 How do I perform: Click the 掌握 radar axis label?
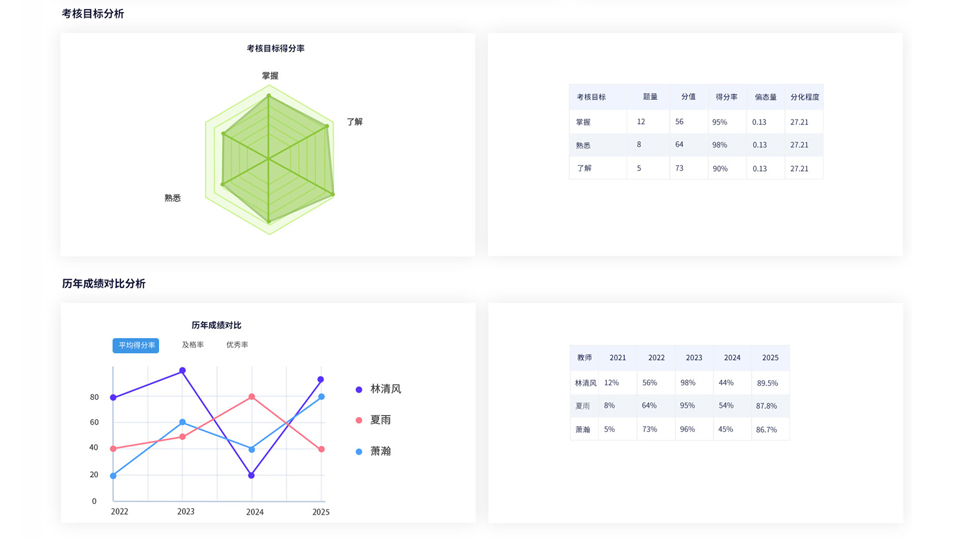(270, 76)
